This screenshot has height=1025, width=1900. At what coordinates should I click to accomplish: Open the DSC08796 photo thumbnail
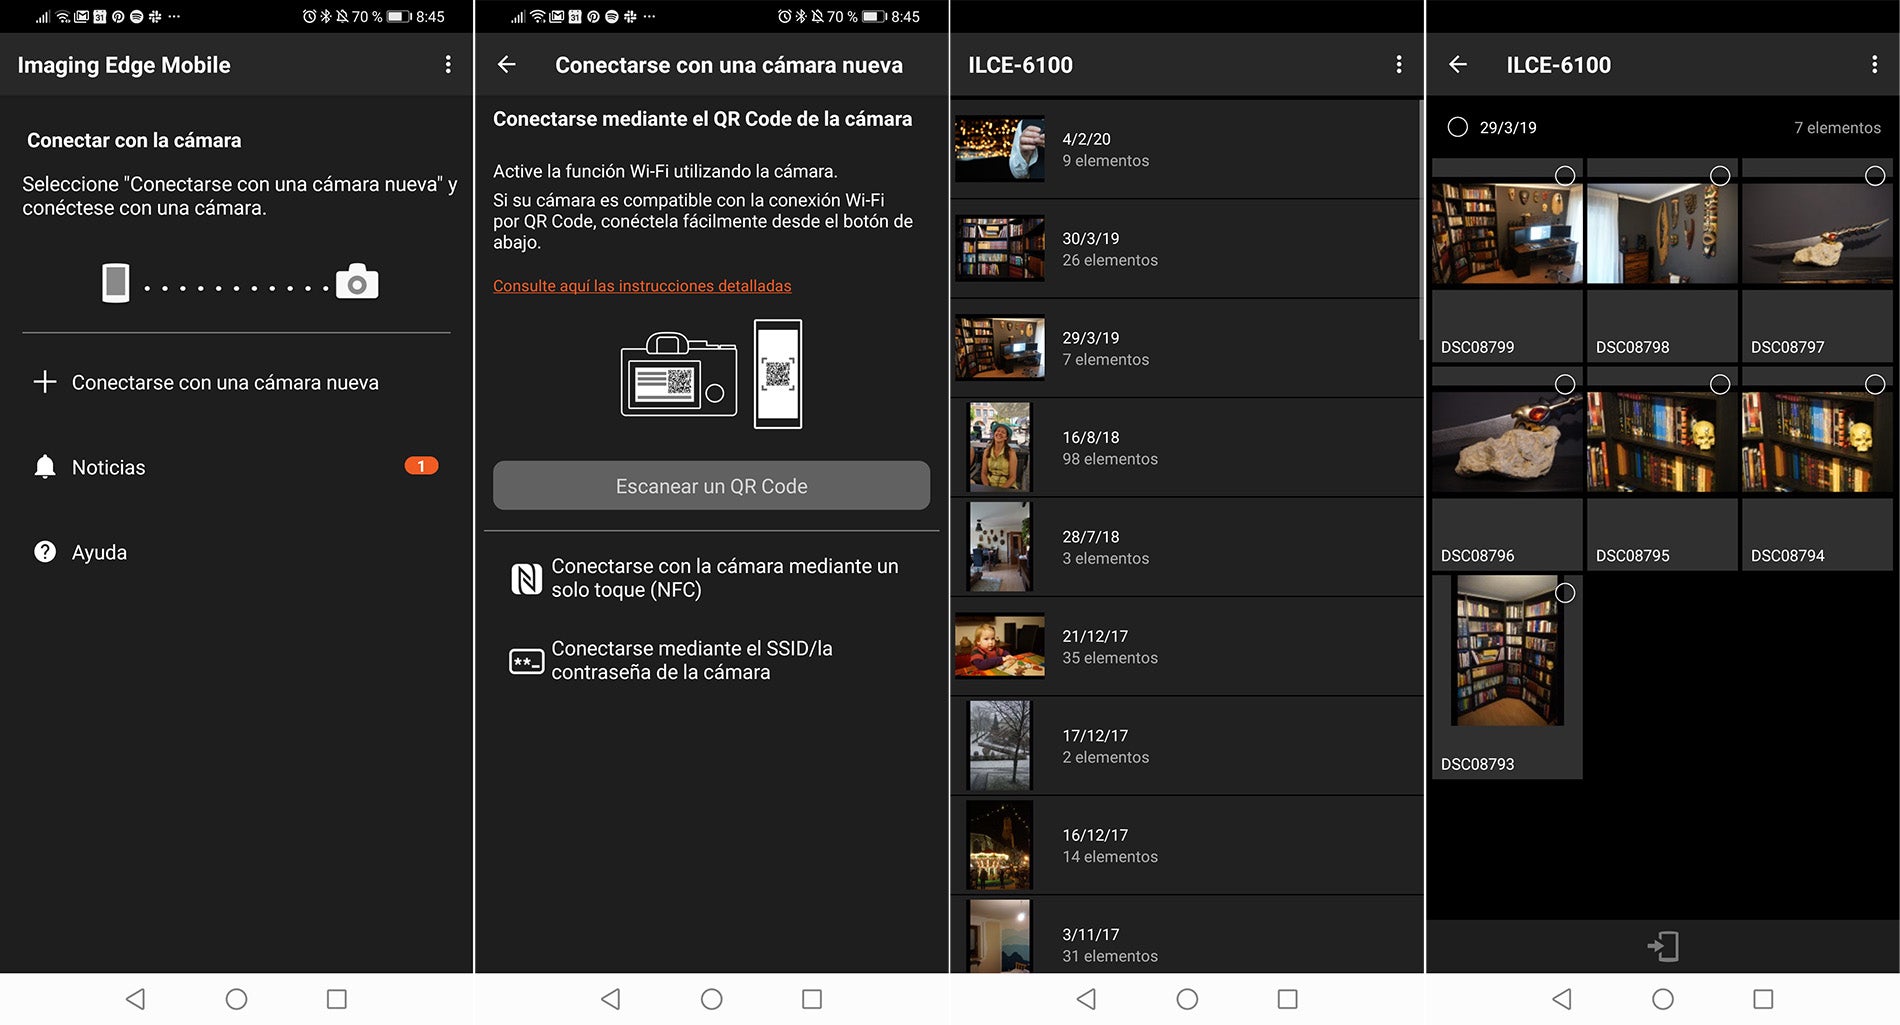point(1506,440)
